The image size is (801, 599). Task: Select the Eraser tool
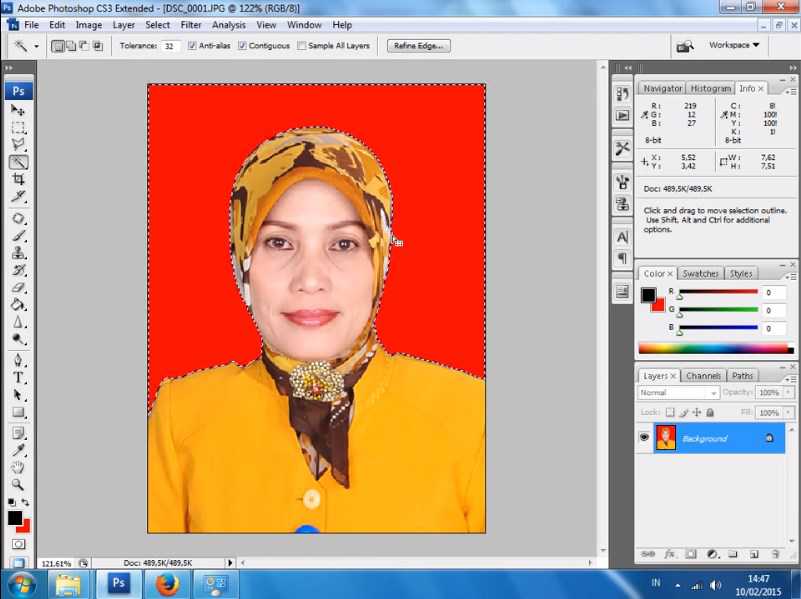coord(18,287)
